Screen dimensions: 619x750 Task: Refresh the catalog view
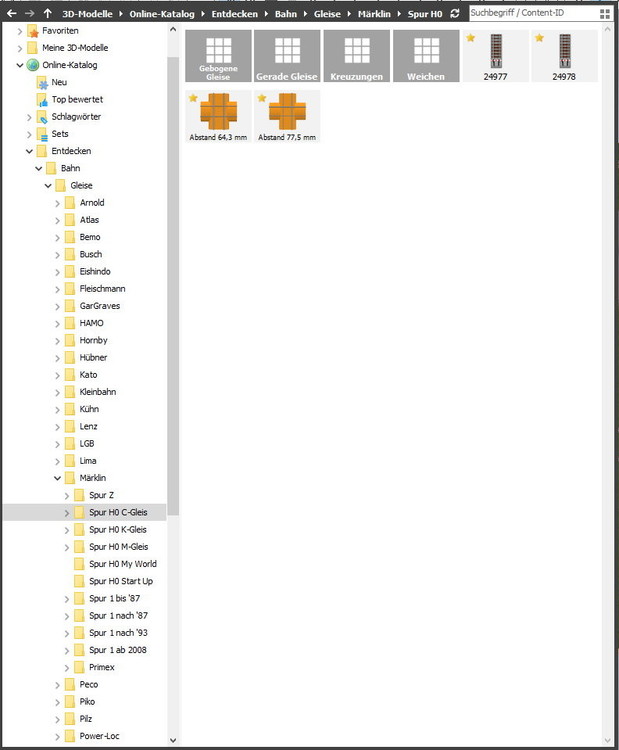[454, 13]
